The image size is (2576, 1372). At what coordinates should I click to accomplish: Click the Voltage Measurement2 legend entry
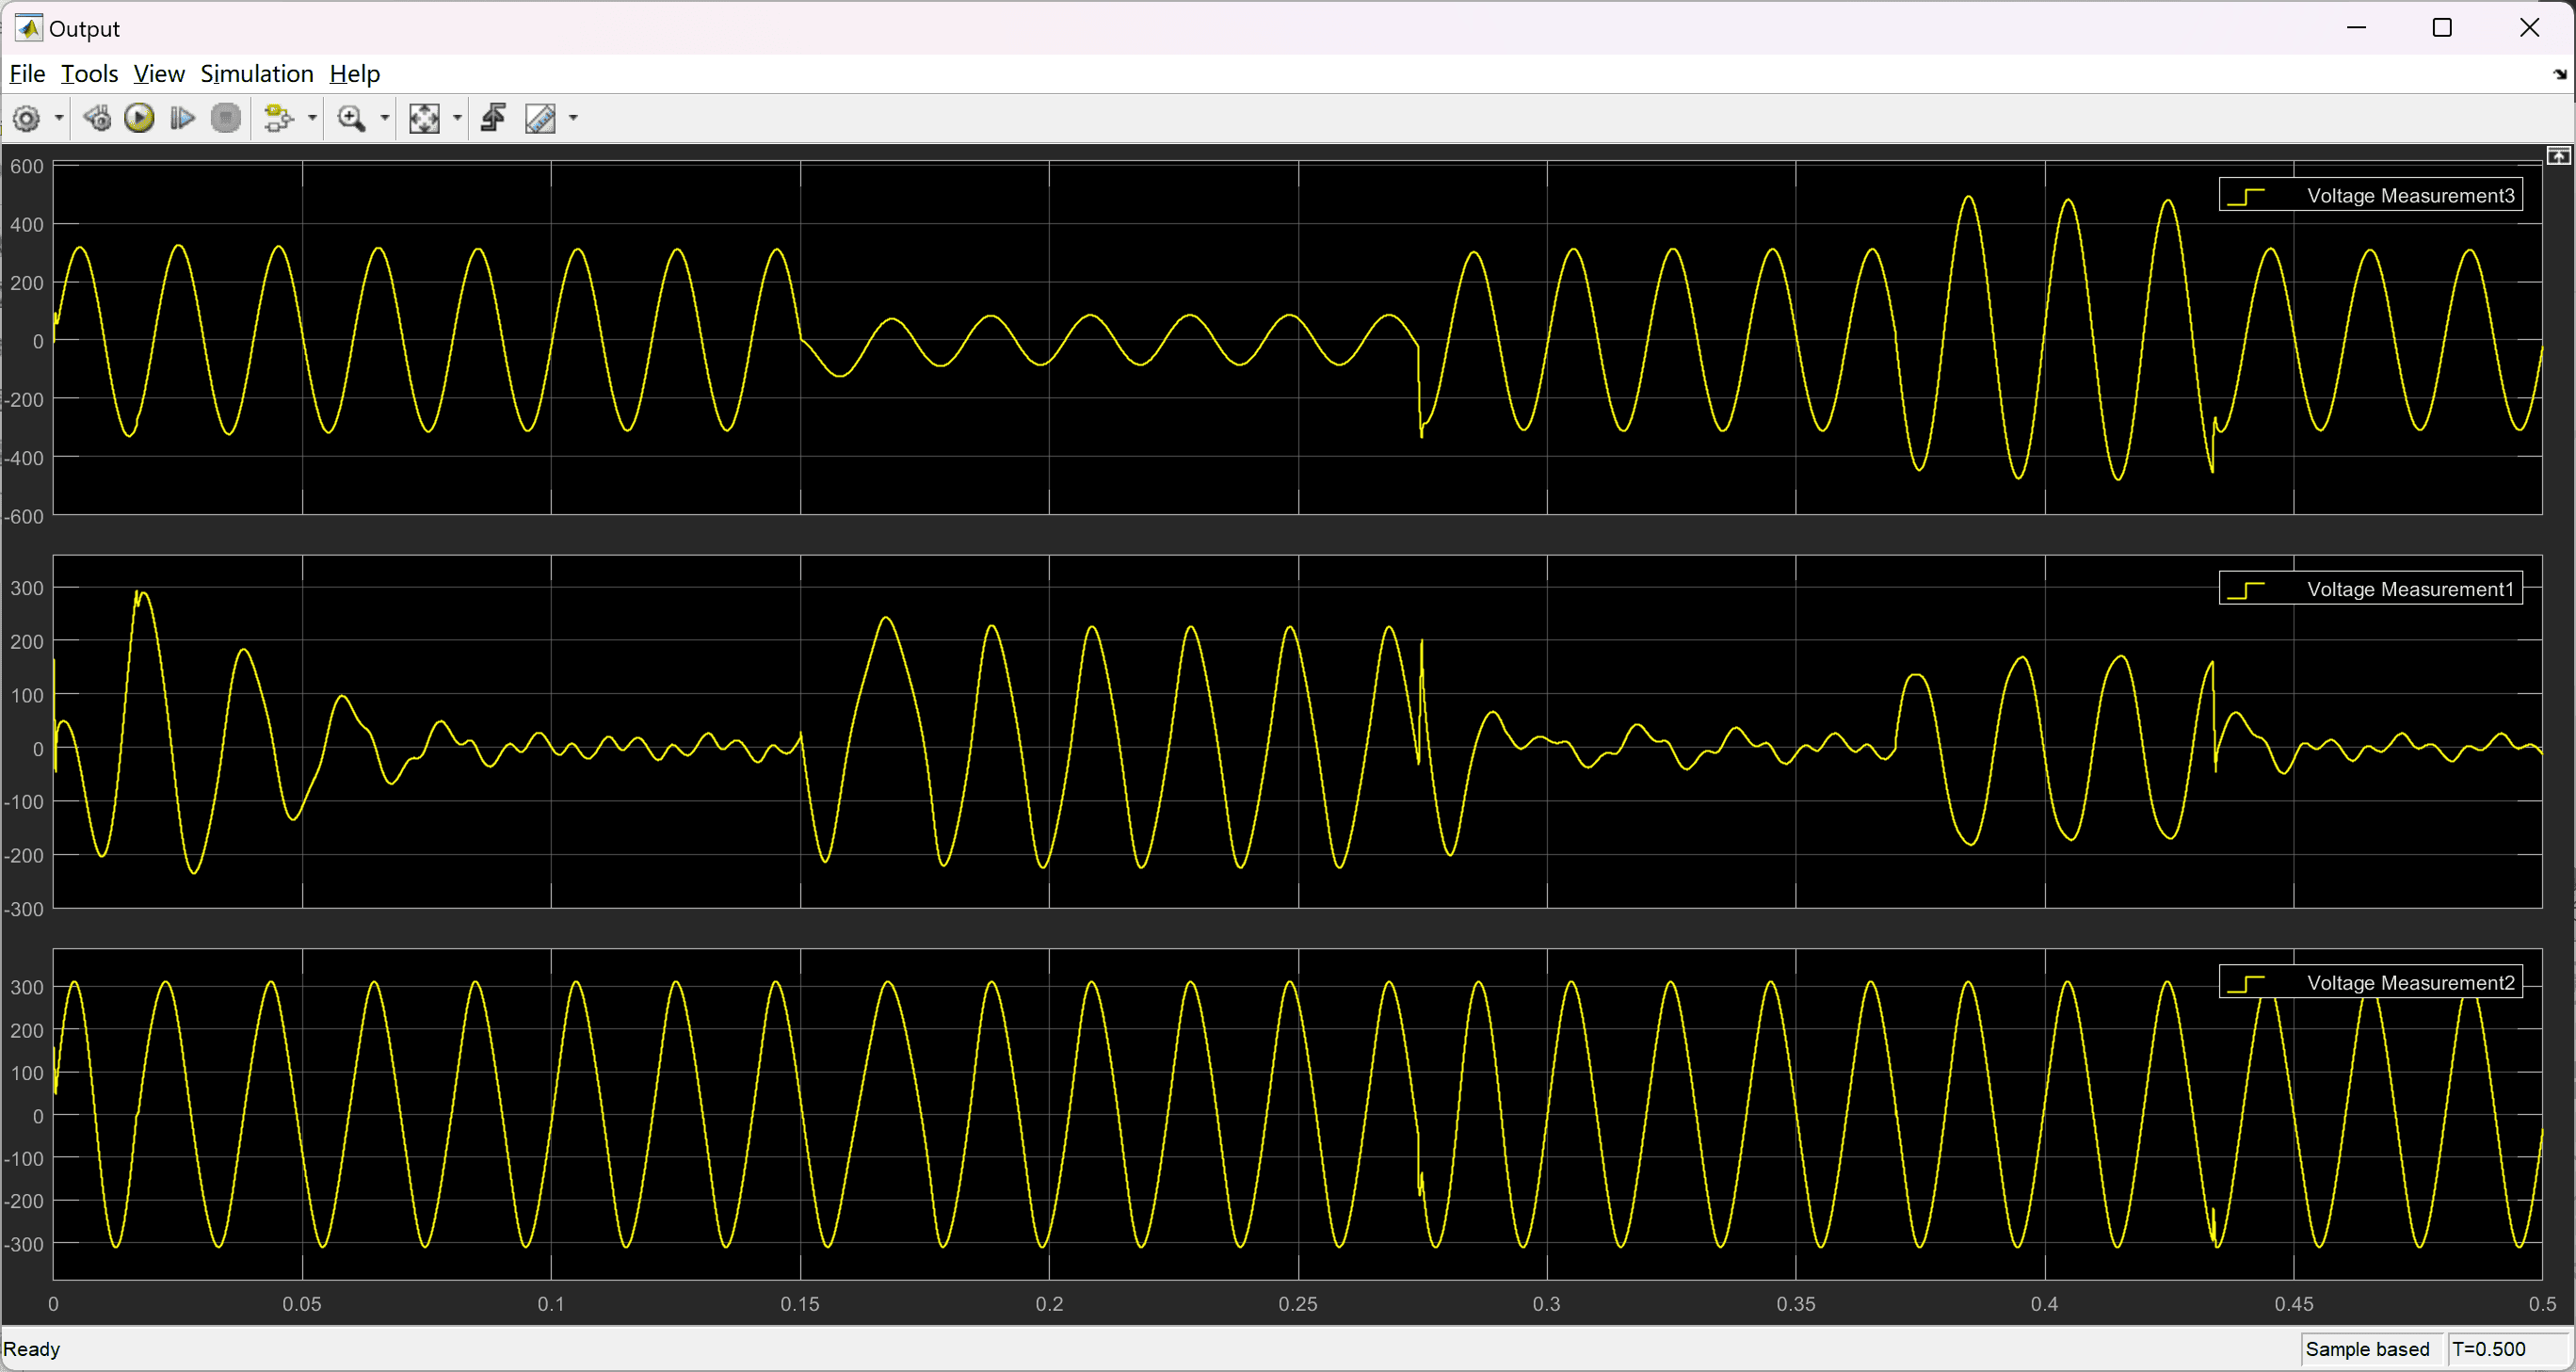point(2370,983)
